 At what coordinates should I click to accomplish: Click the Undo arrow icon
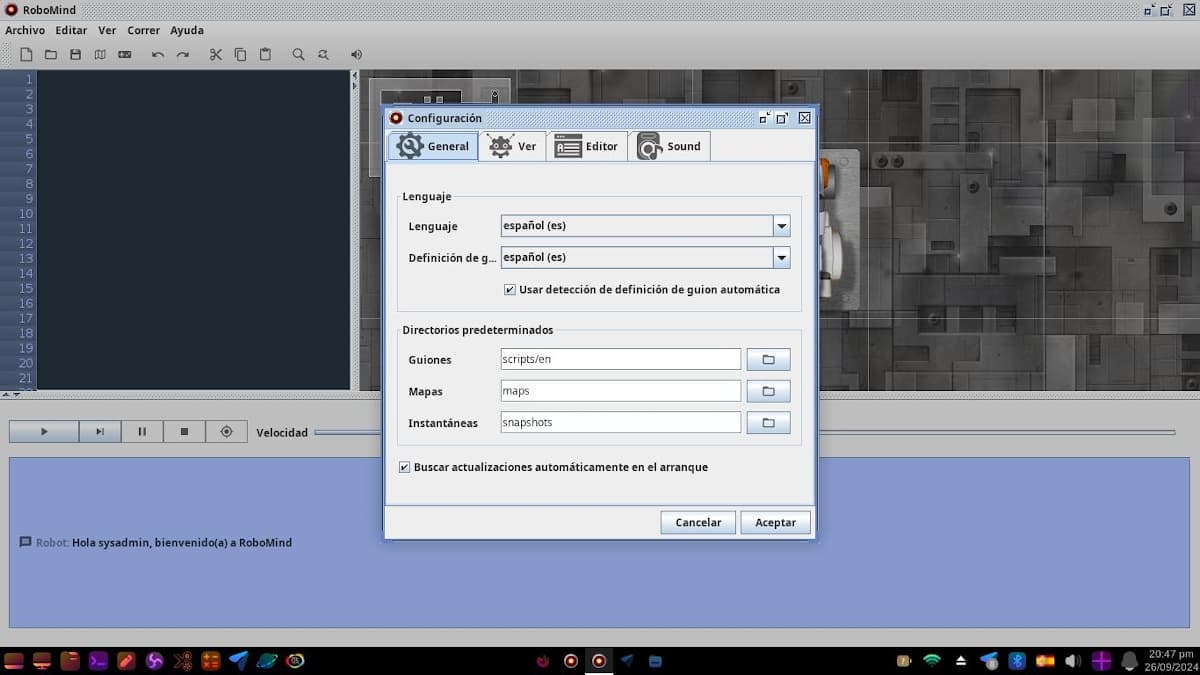click(158, 54)
